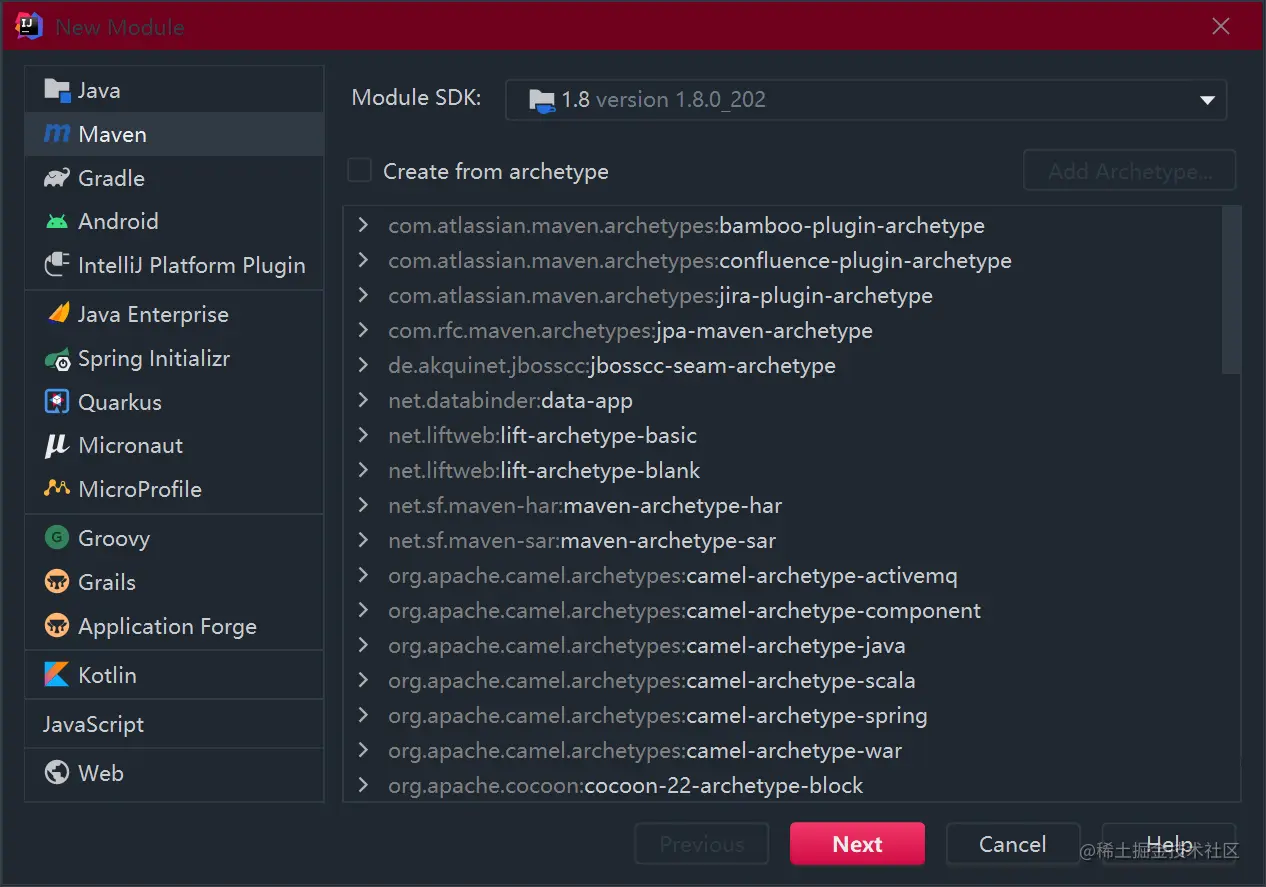
Task: Select cocoon-22-archetype-block row
Action: (x=783, y=786)
